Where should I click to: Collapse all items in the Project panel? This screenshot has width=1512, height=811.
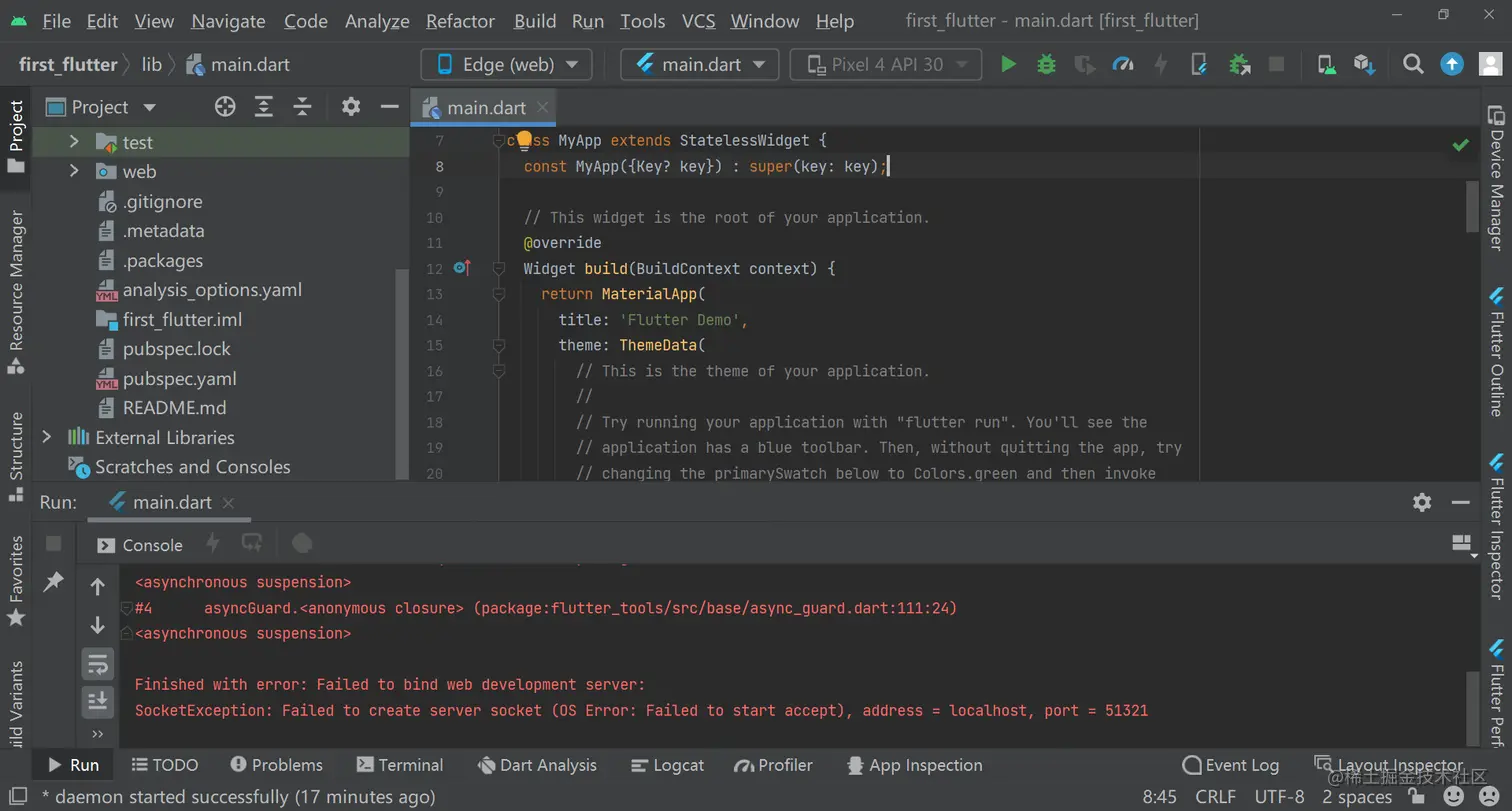coord(302,107)
